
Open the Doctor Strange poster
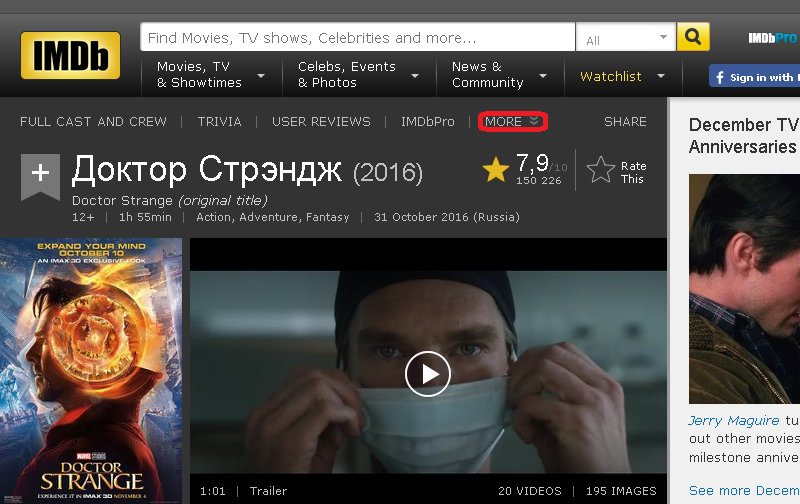[91, 371]
